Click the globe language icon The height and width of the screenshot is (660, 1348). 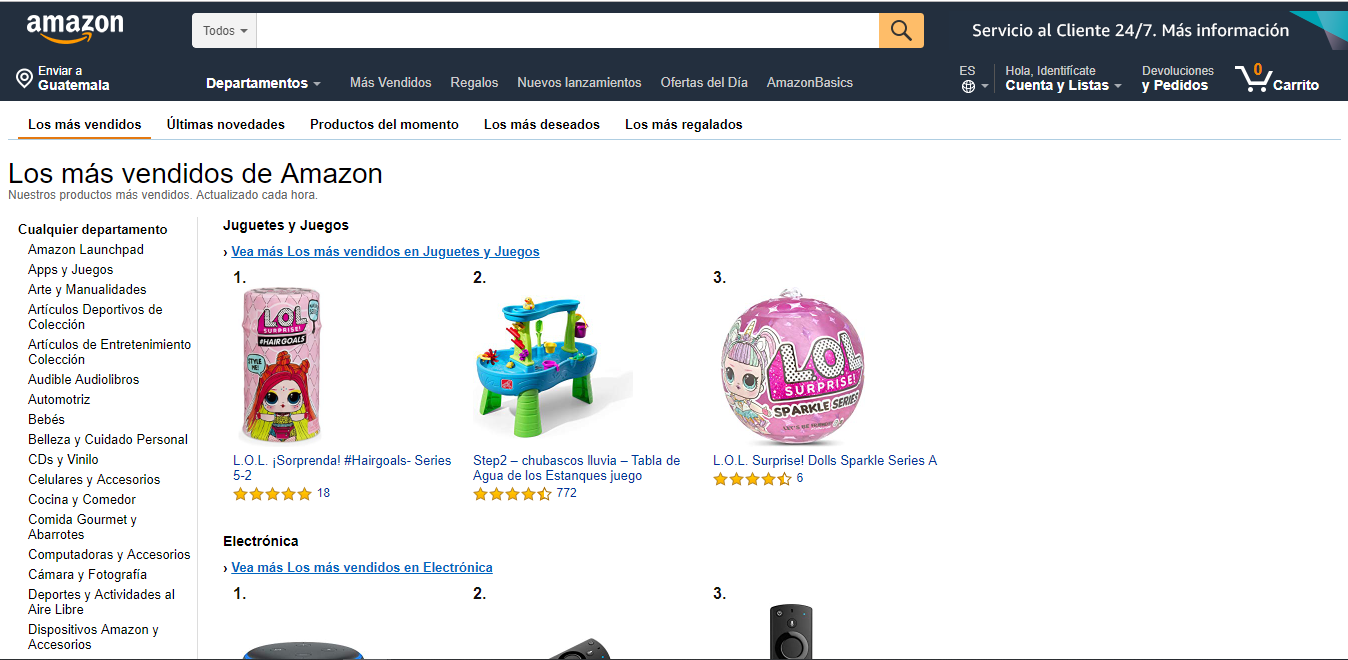pos(968,86)
